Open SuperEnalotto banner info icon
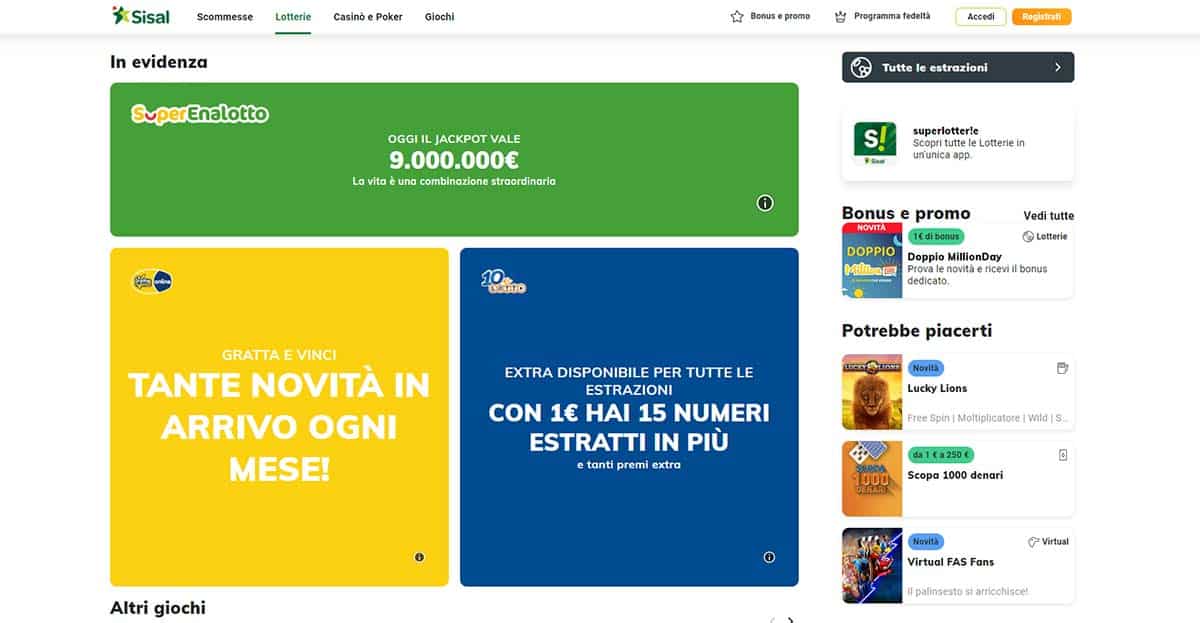This screenshot has width=1200, height=623. coord(765,203)
